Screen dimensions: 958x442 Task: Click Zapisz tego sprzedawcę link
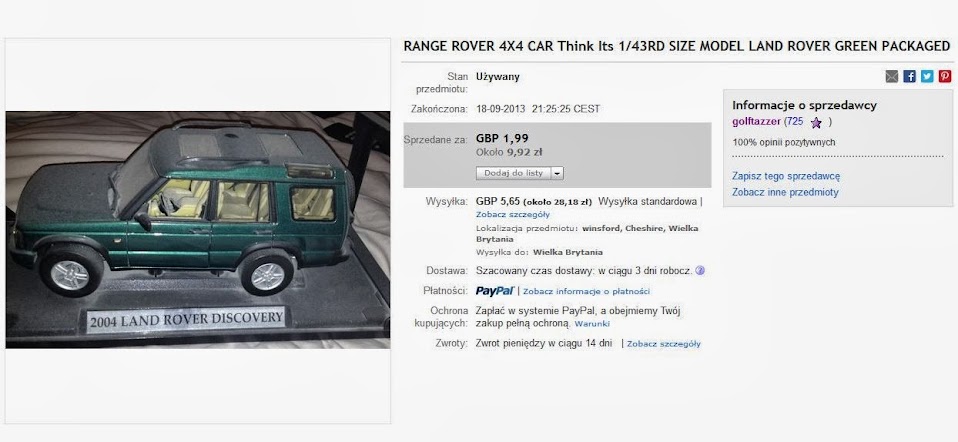pyautogui.click(x=786, y=176)
